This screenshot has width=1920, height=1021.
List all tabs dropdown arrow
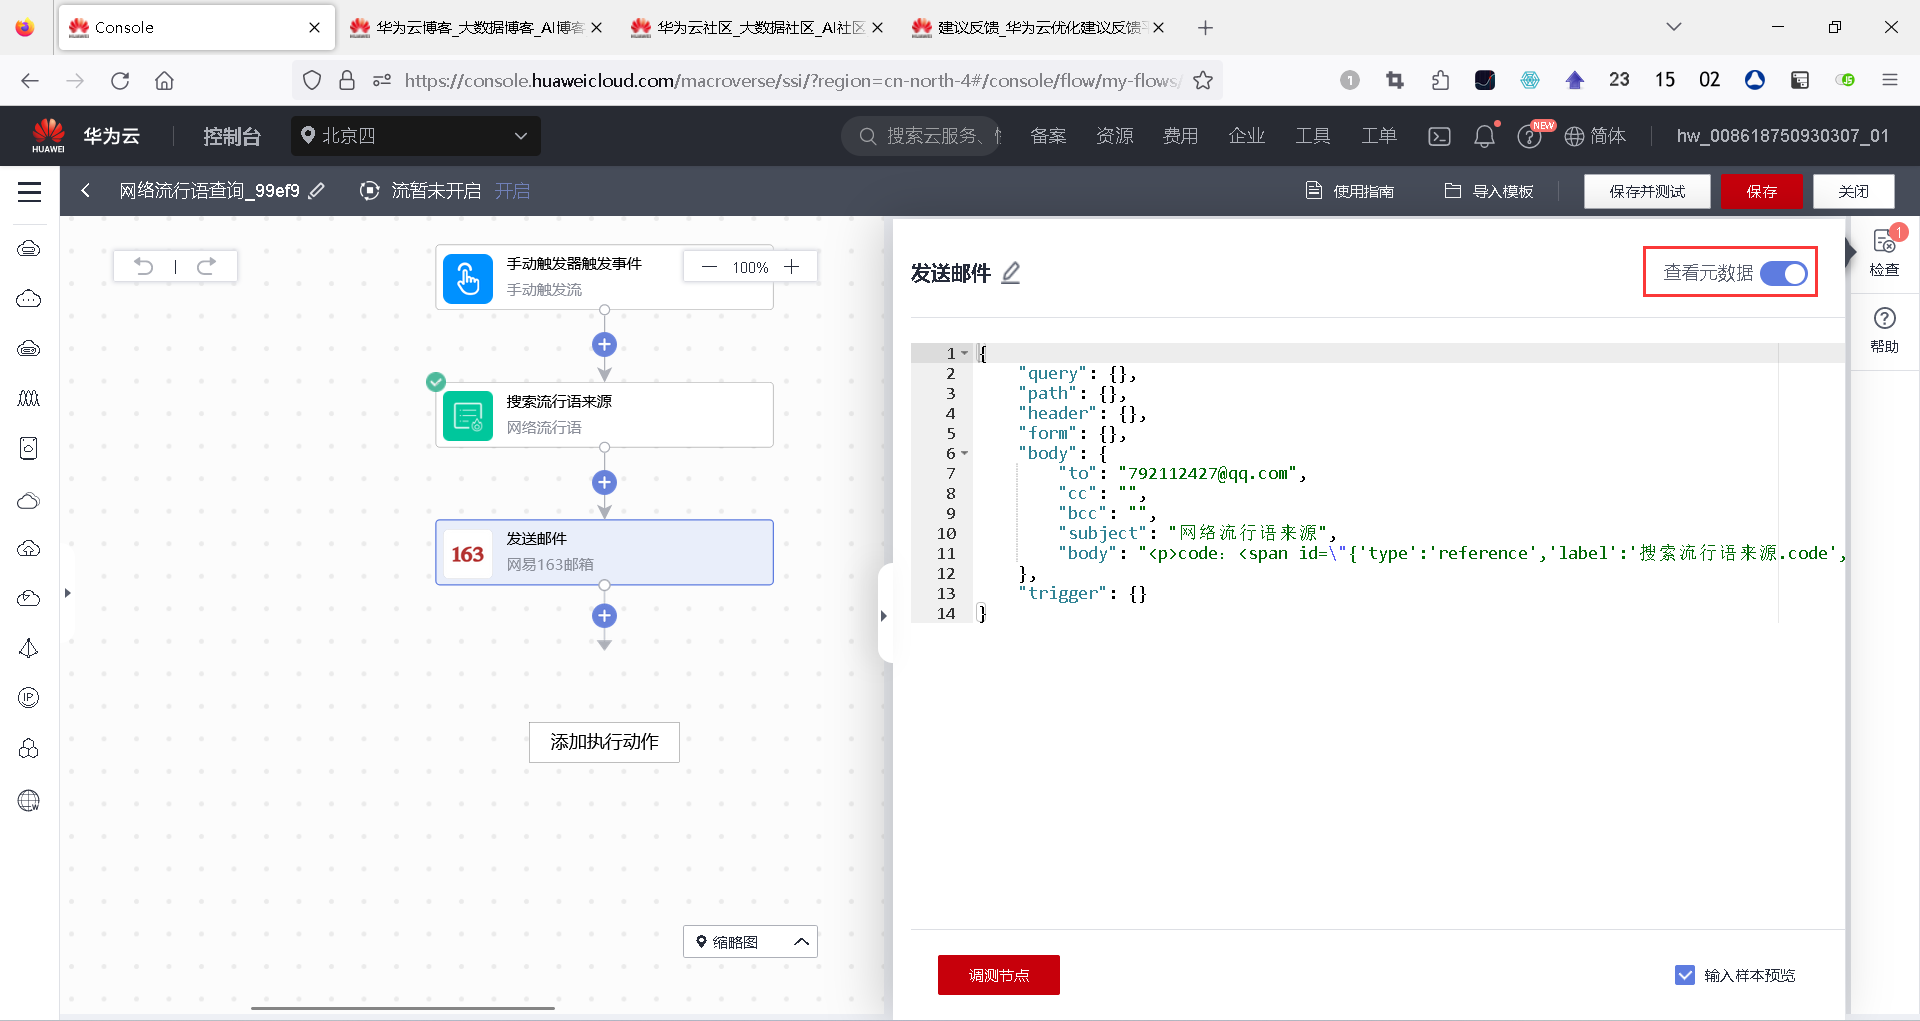1673,27
